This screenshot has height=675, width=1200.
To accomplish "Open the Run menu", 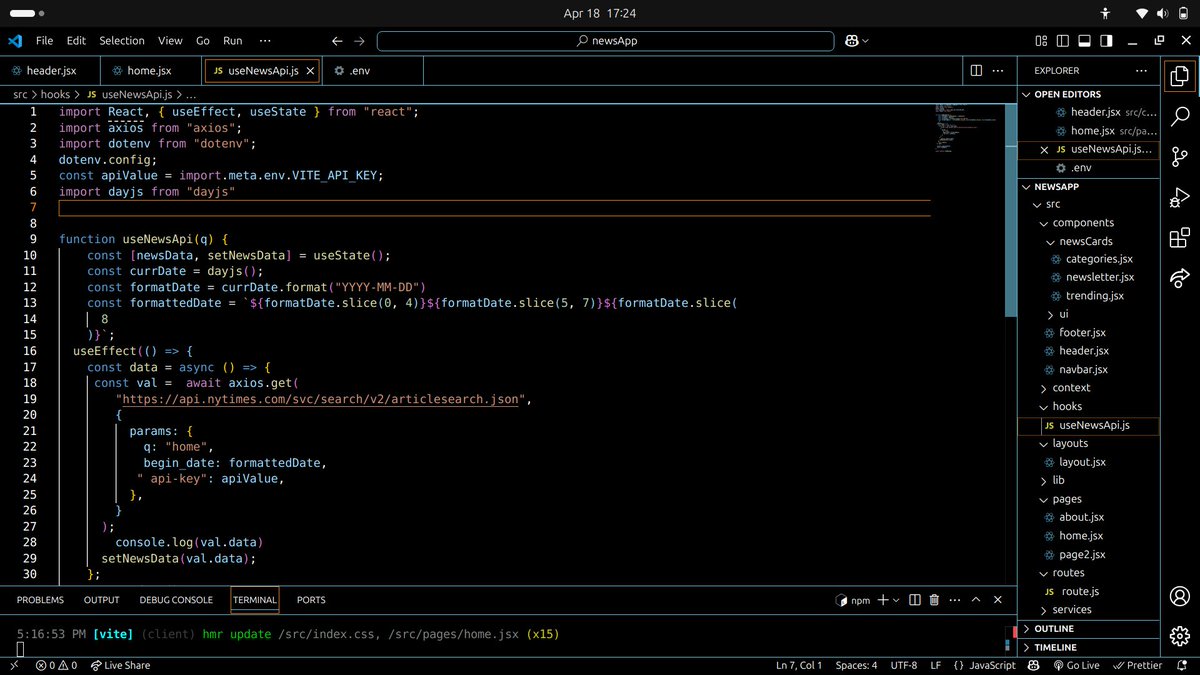I will coord(232,41).
